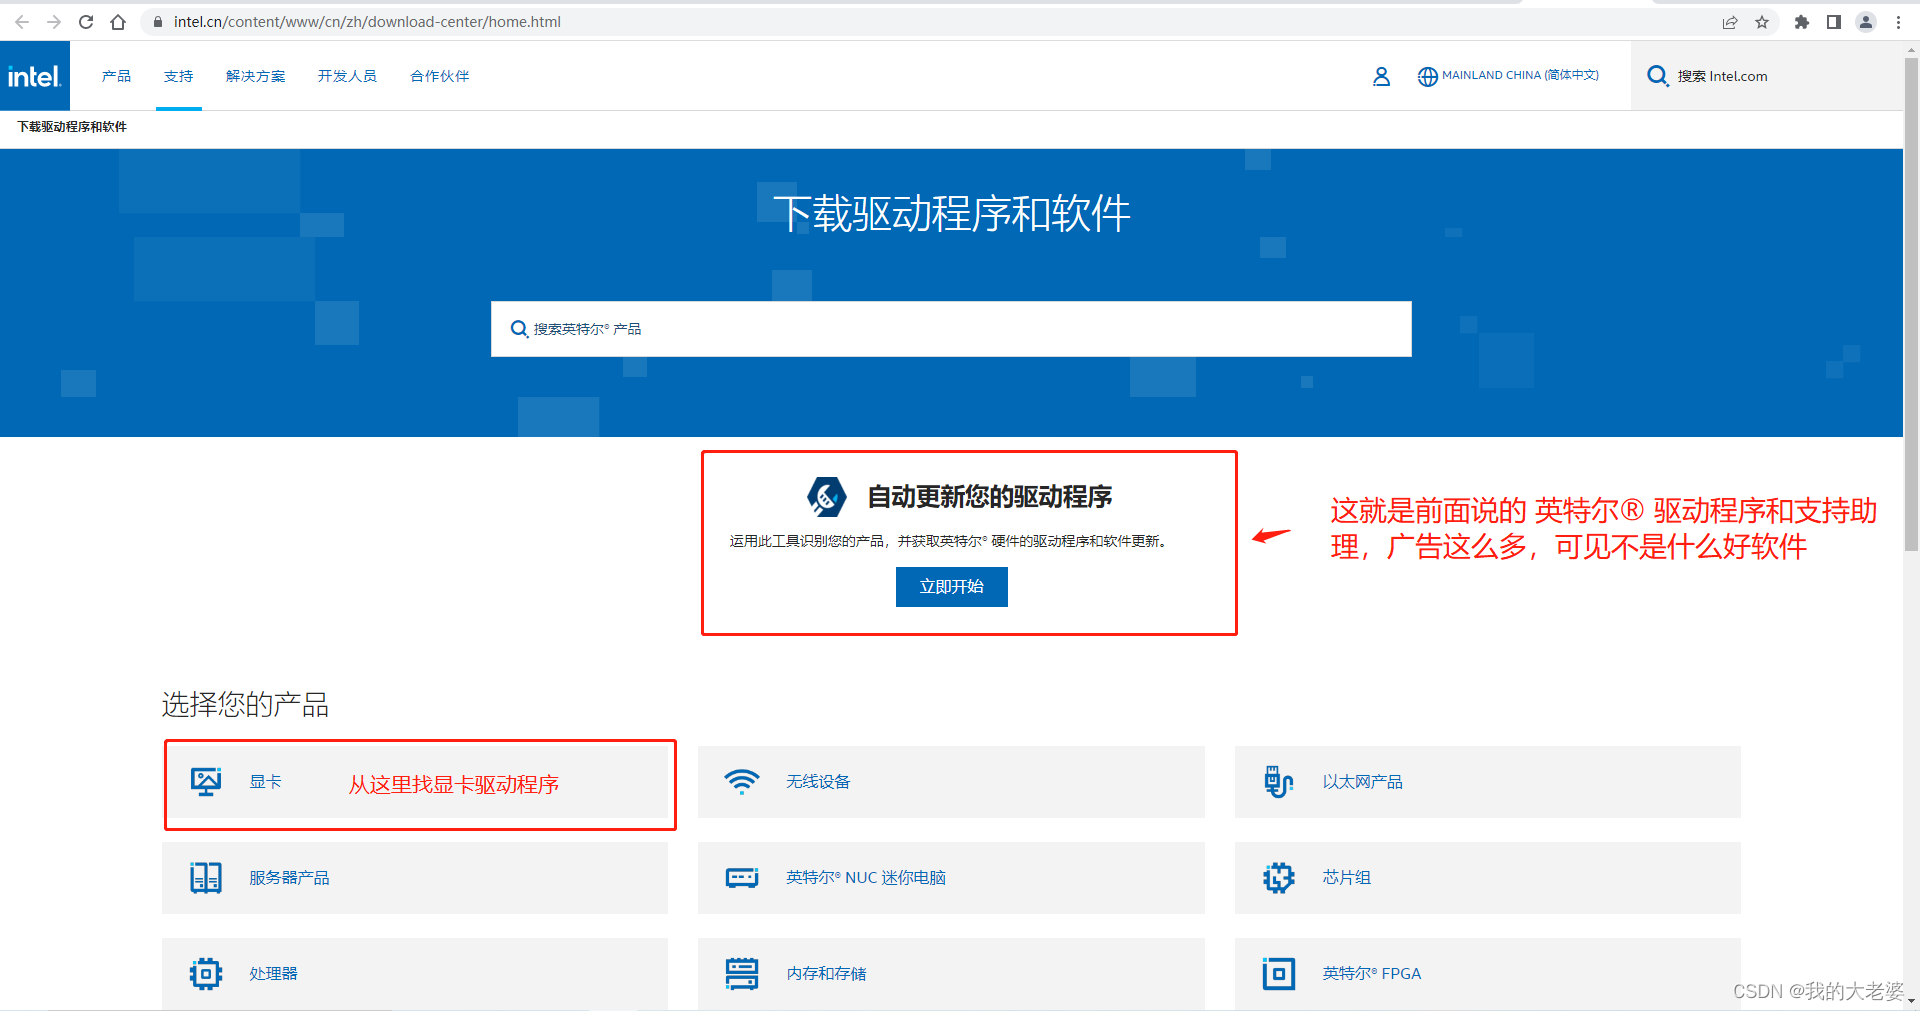The height and width of the screenshot is (1011, 1920).
Task: Select the NUC mini PC icon
Action: tap(742, 878)
